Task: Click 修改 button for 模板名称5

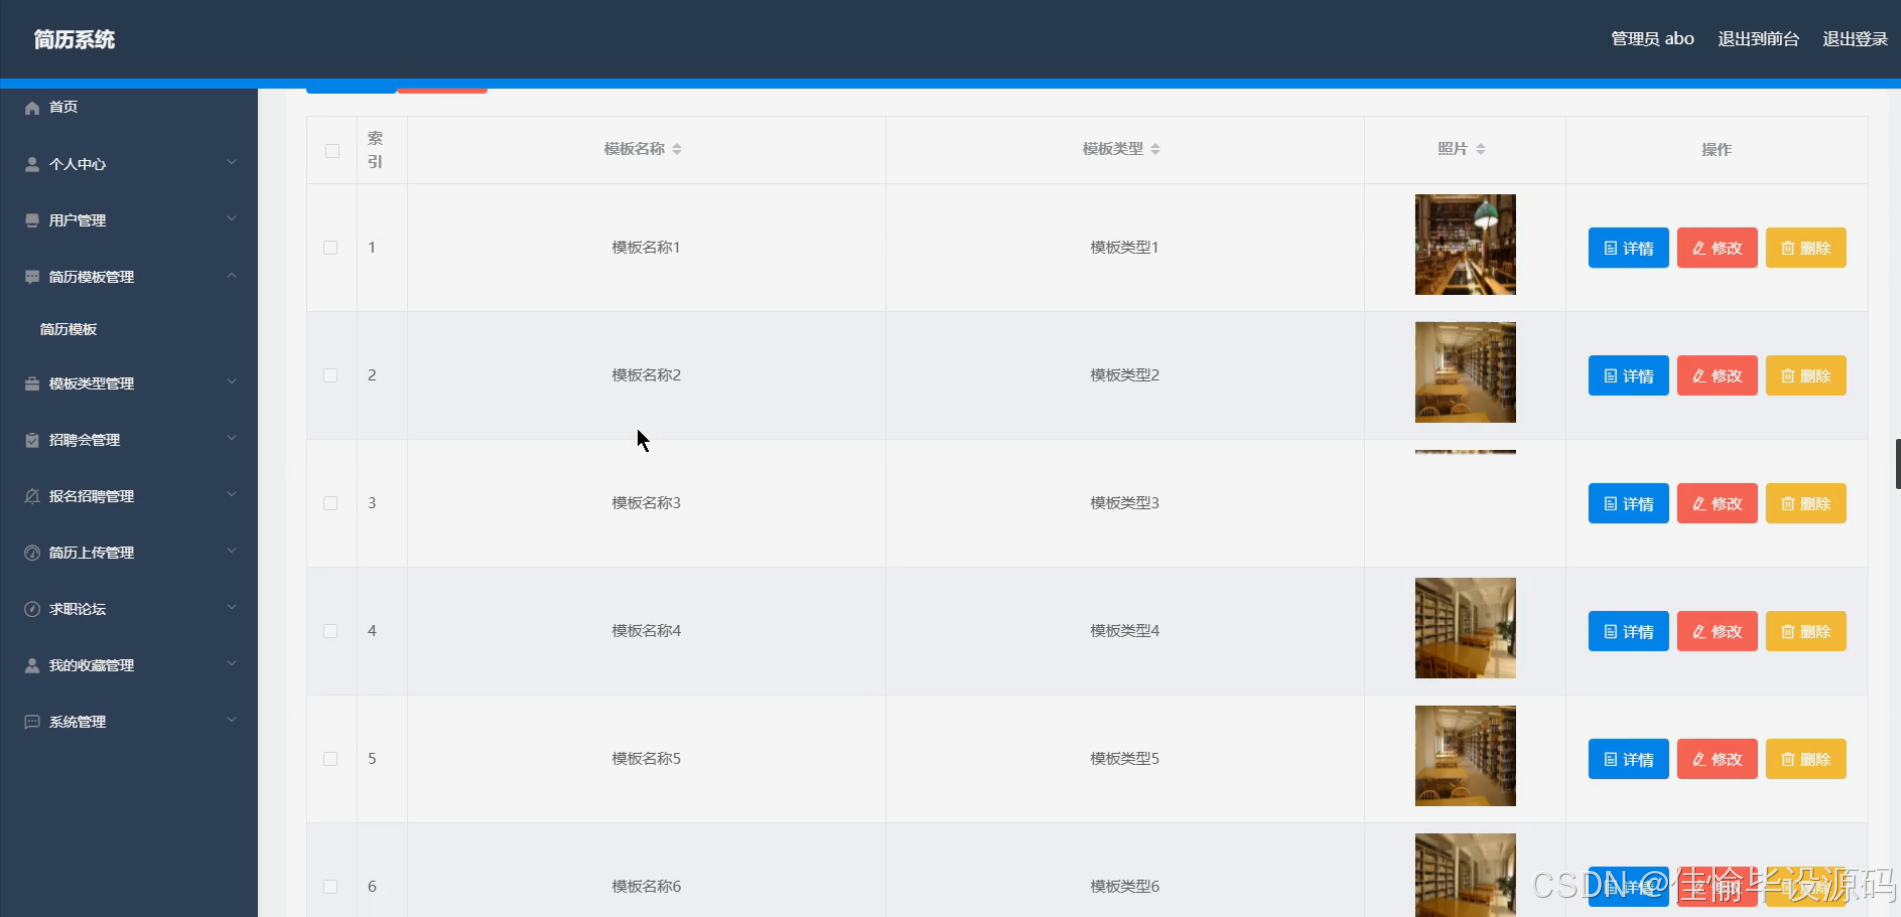Action: point(1717,760)
